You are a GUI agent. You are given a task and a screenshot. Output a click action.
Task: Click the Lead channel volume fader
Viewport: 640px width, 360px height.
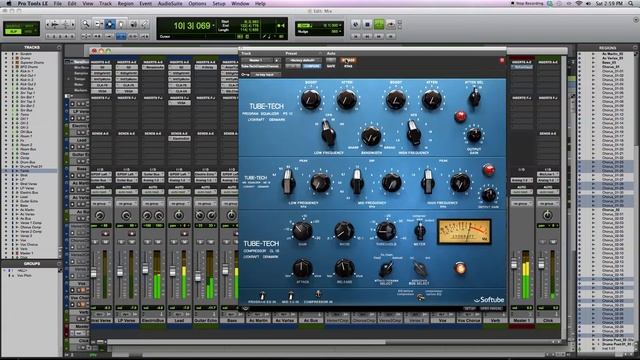pyautogui.click(x=172, y=271)
